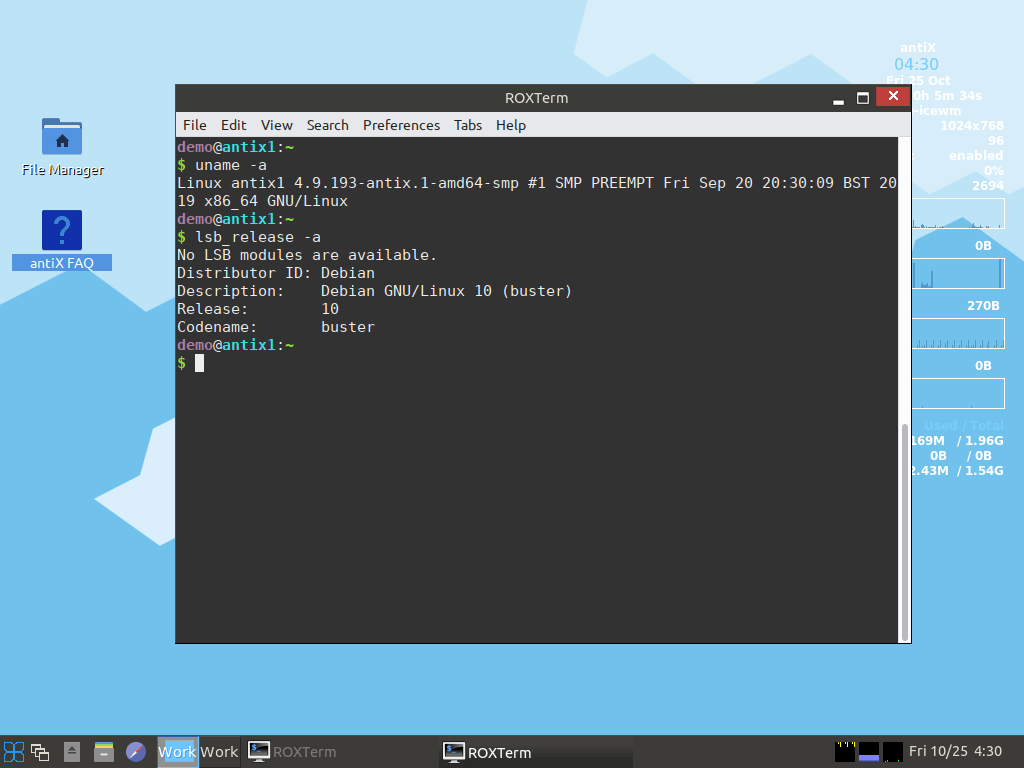Open the Edit menu
The image size is (1024, 768).
(x=234, y=125)
